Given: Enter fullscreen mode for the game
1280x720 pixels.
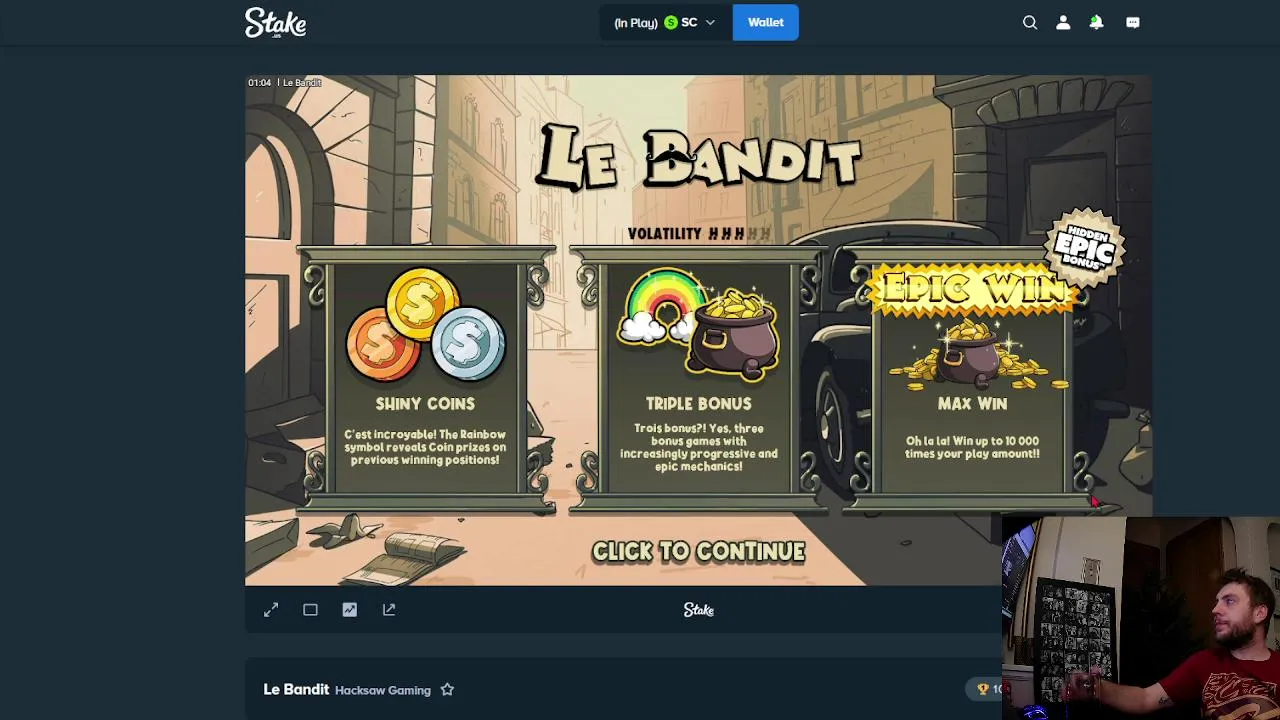Looking at the screenshot, I should 271,609.
